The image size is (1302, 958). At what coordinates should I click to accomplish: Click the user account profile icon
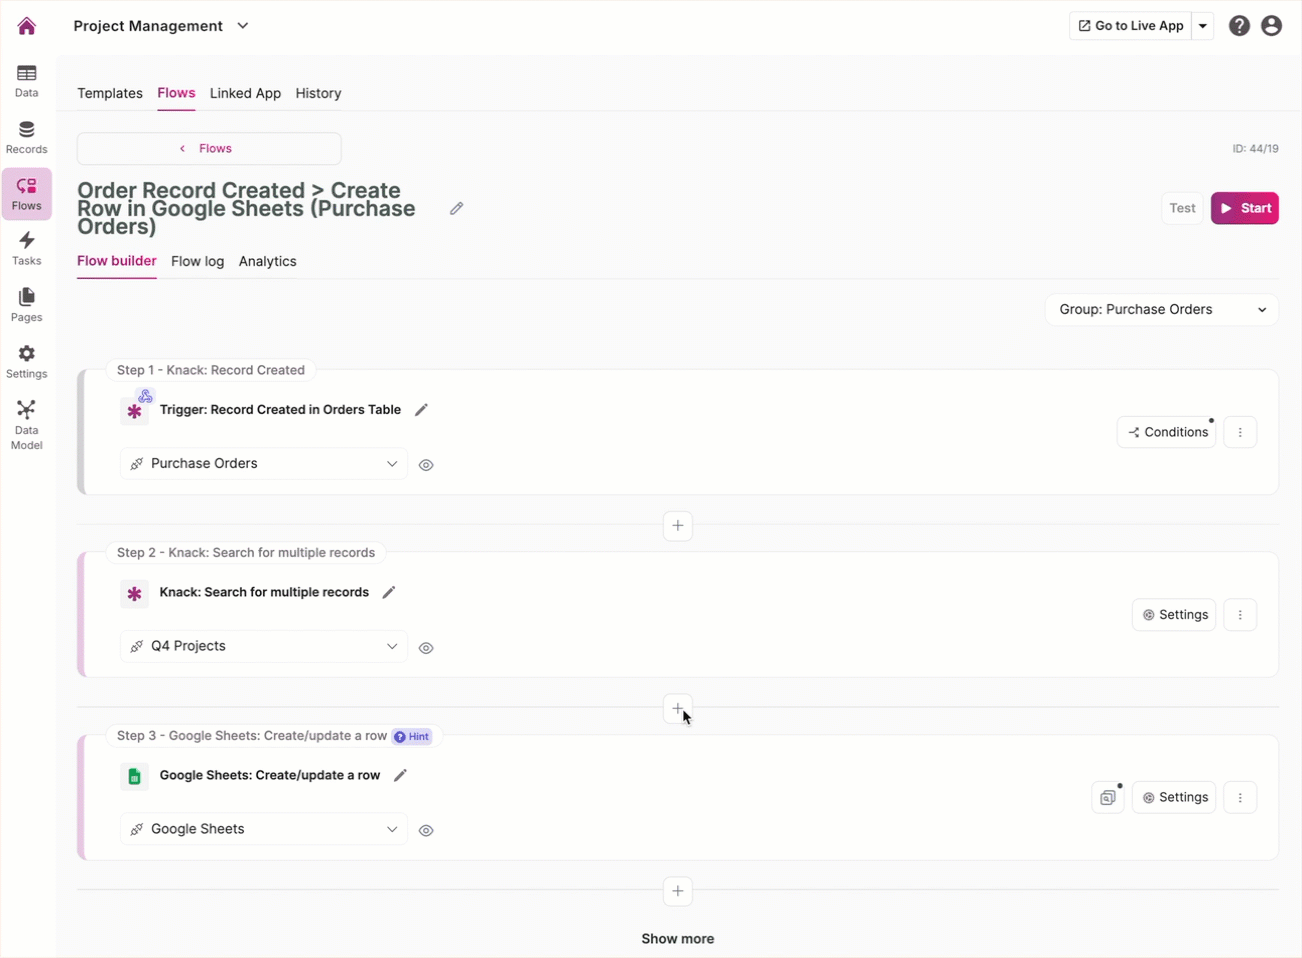click(x=1271, y=26)
